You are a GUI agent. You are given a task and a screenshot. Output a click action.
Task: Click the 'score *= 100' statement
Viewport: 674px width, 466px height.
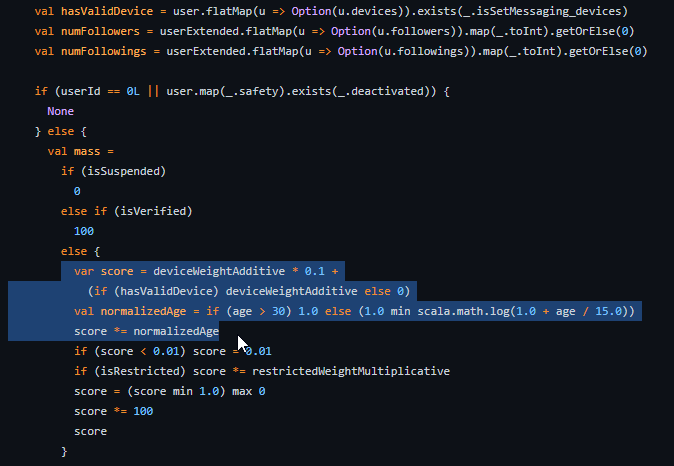[113, 411]
